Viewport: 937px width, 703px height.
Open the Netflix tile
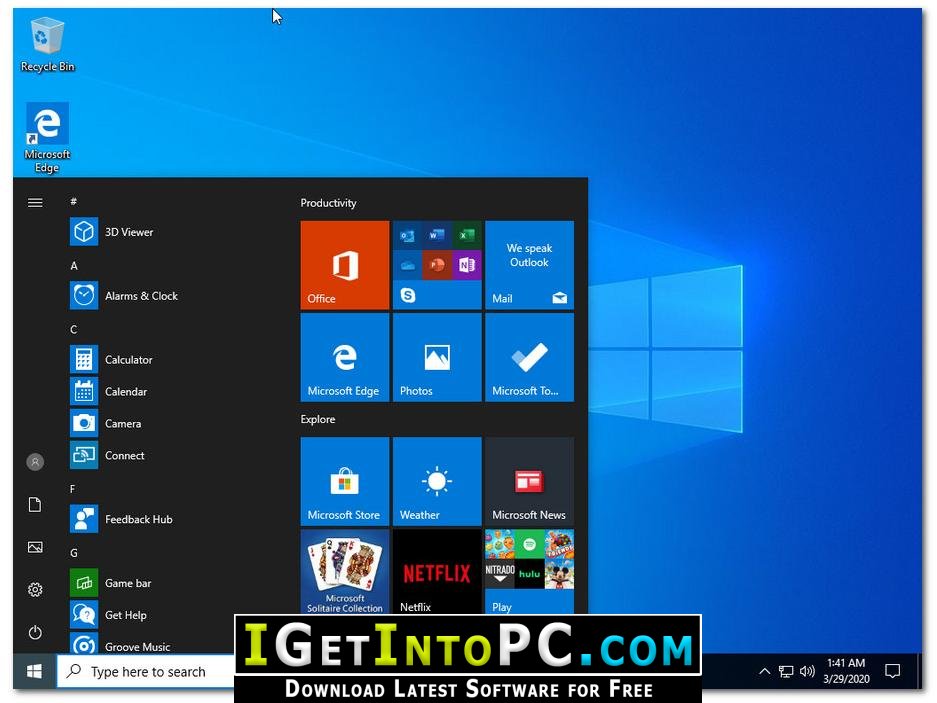click(x=437, y=571)
